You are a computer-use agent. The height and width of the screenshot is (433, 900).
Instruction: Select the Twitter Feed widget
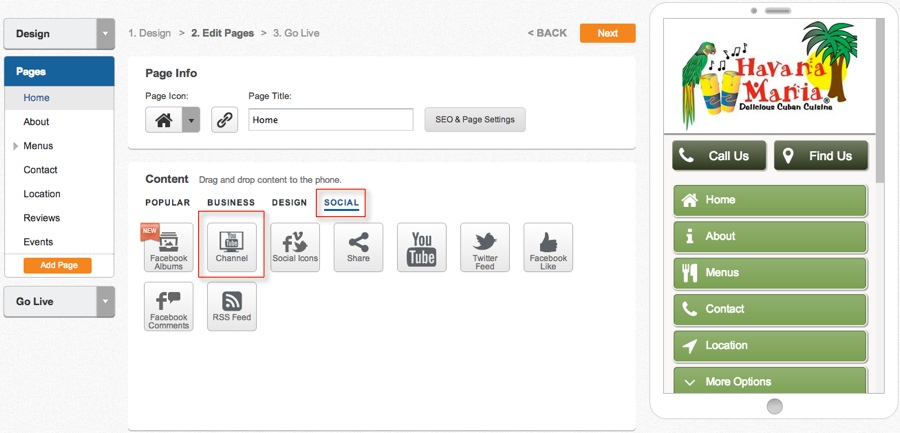[485, 247]
